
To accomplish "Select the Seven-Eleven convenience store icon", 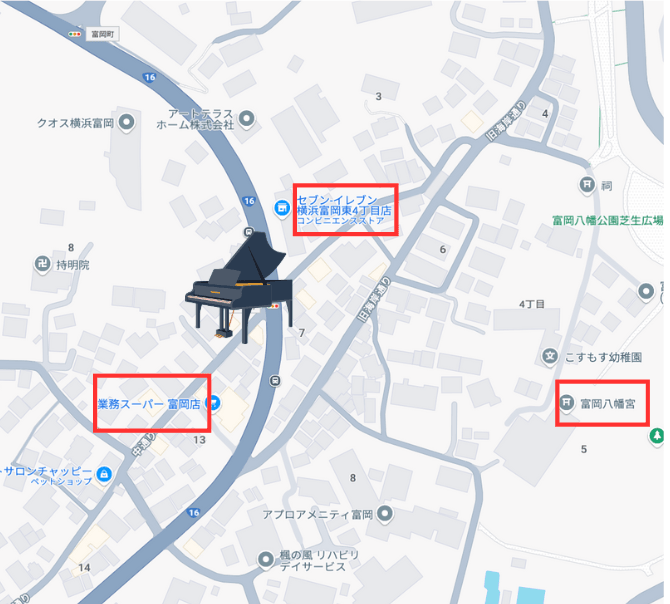I will (281, 208).
